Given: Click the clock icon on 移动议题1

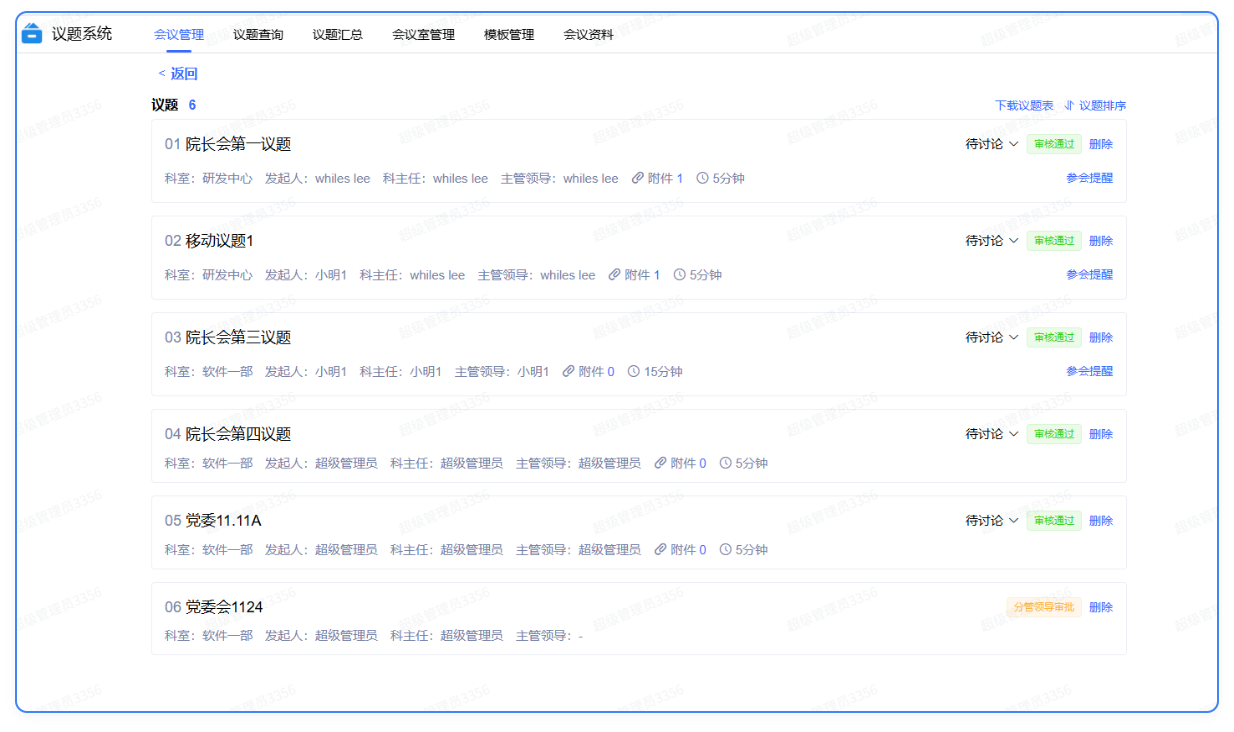Looking at the screenshot, I should tap(680, 275).
